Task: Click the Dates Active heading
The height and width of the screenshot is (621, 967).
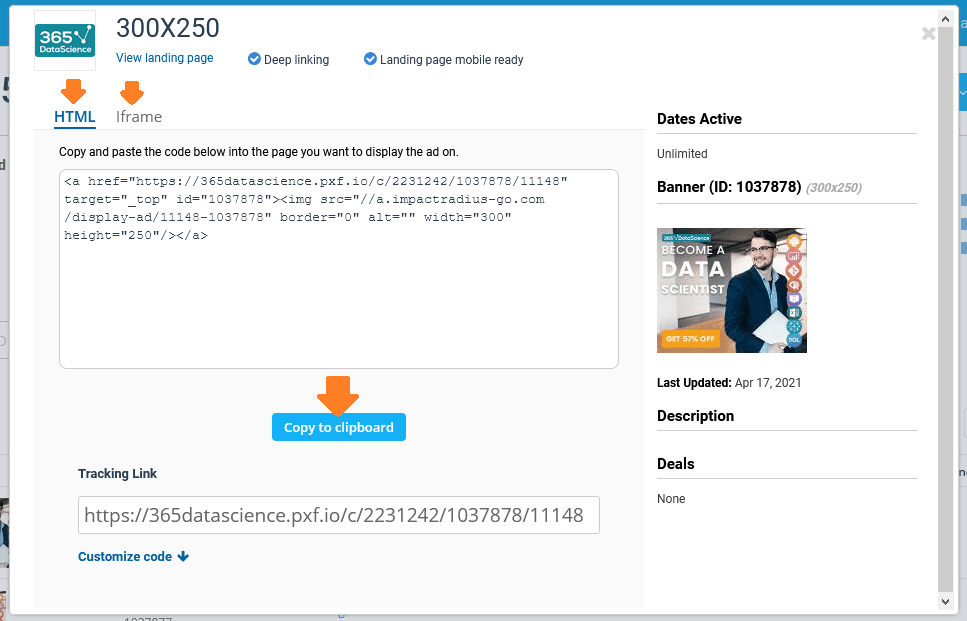Action: click(699, 119)
